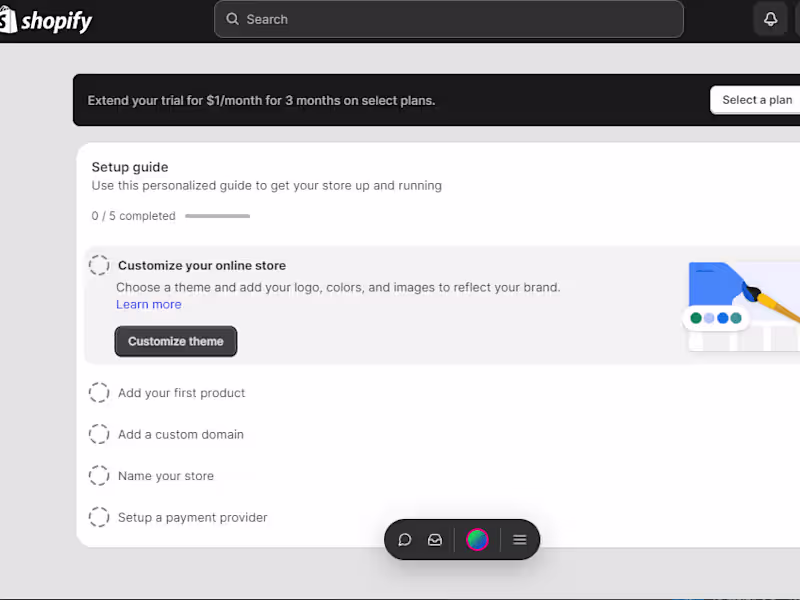Open the inbox tray icon
The height and width of the screenshot is (600, 800).
[x=435, y=540]
